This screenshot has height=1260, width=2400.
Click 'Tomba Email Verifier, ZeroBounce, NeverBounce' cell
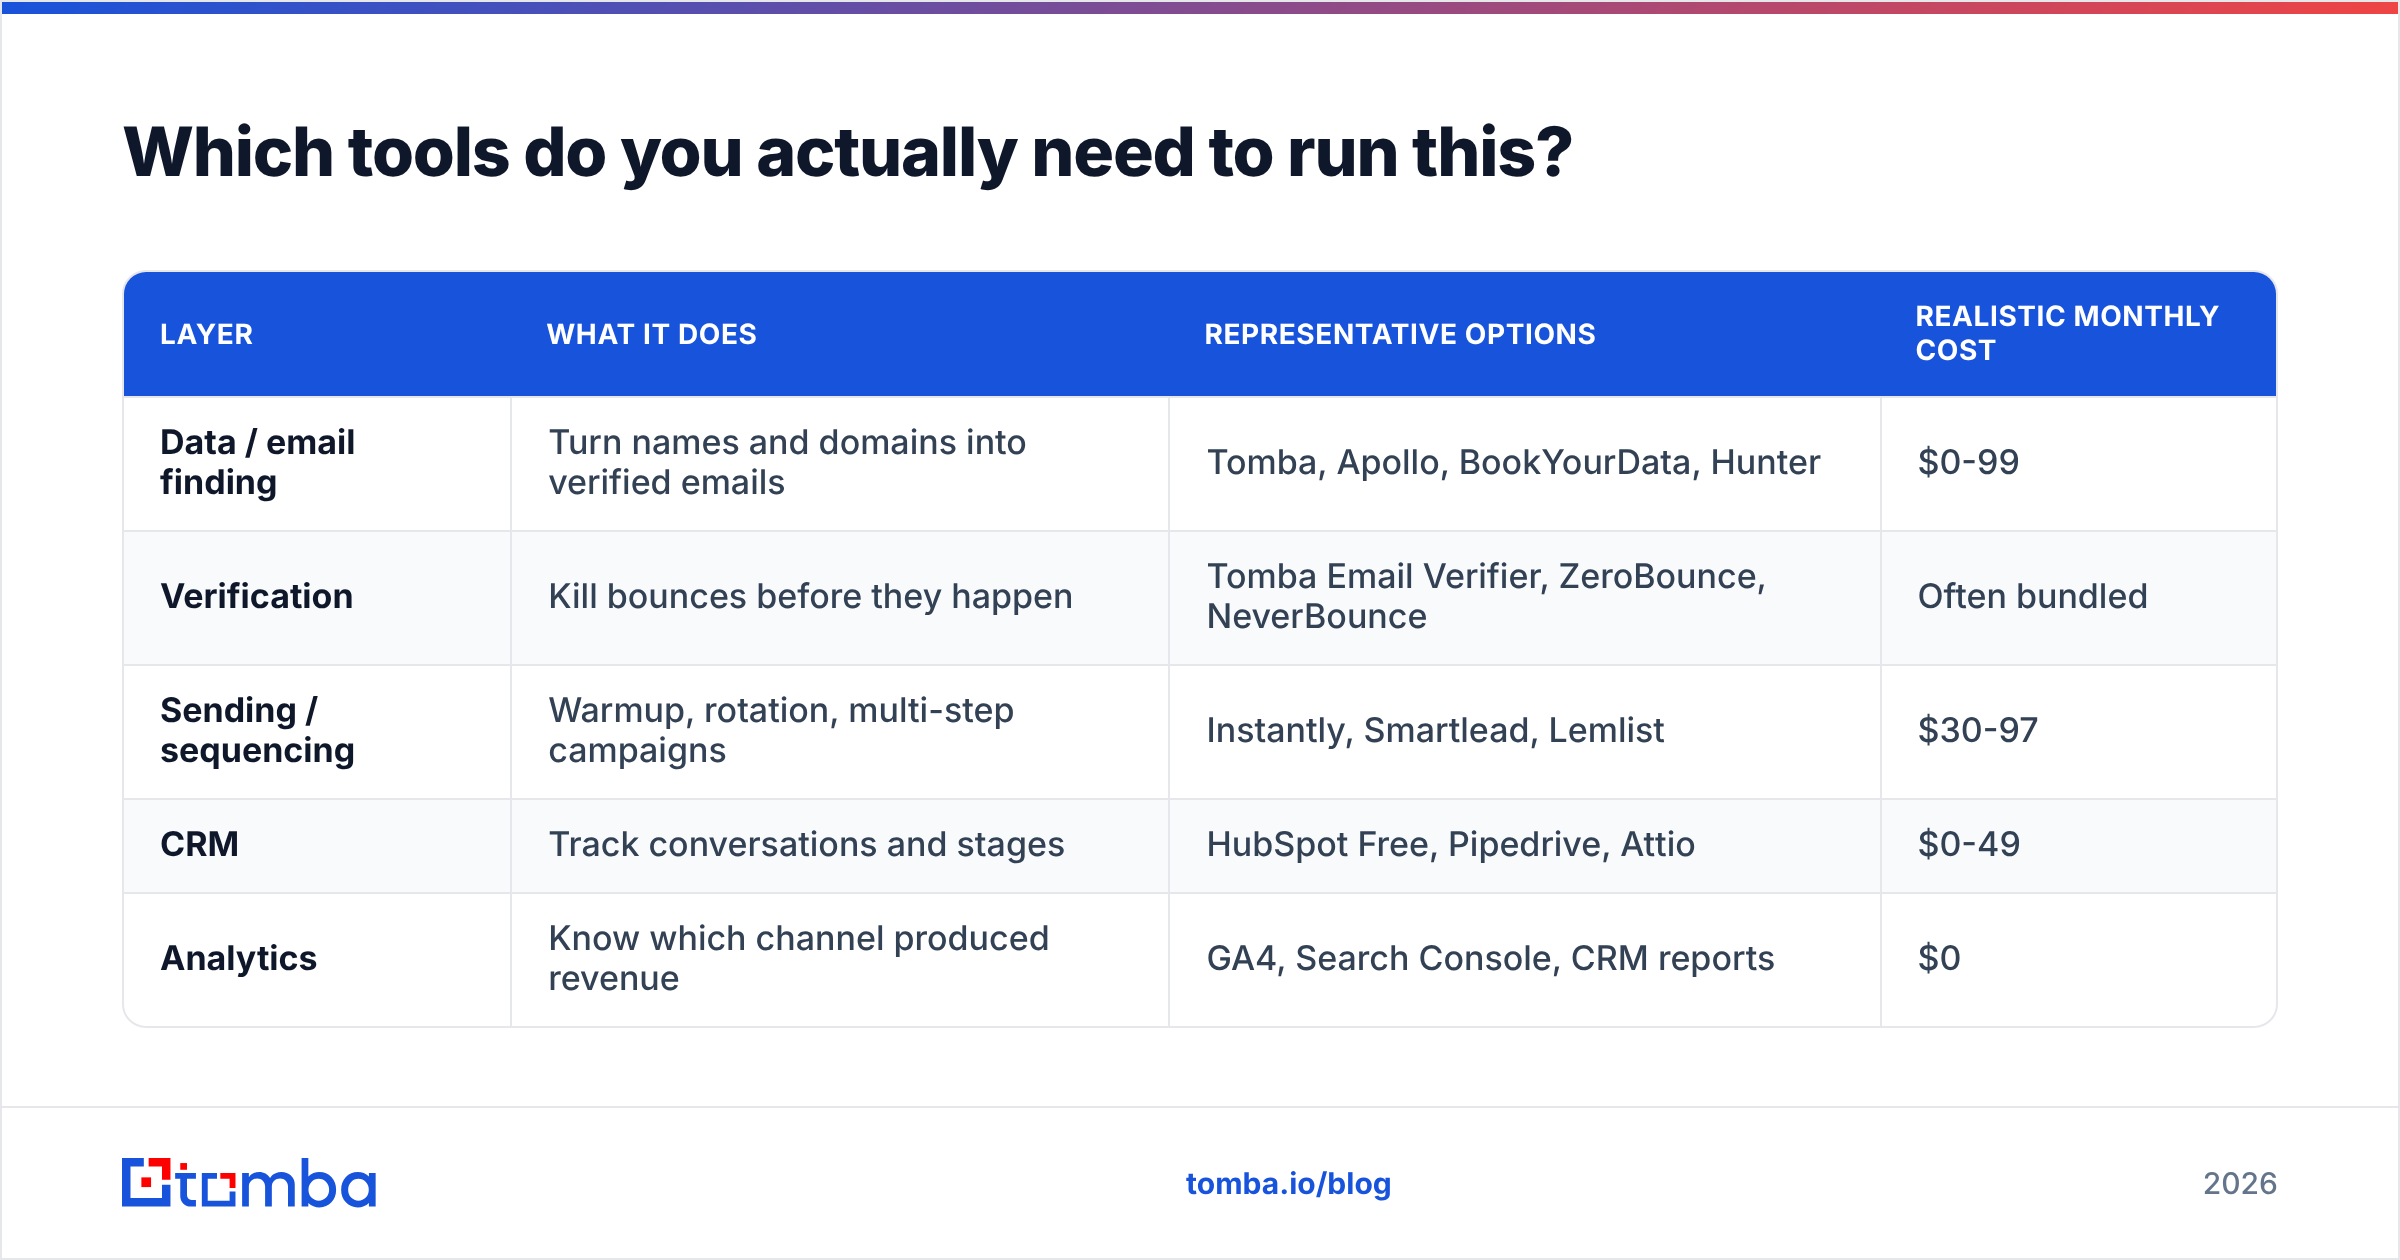coord(1525,598)
